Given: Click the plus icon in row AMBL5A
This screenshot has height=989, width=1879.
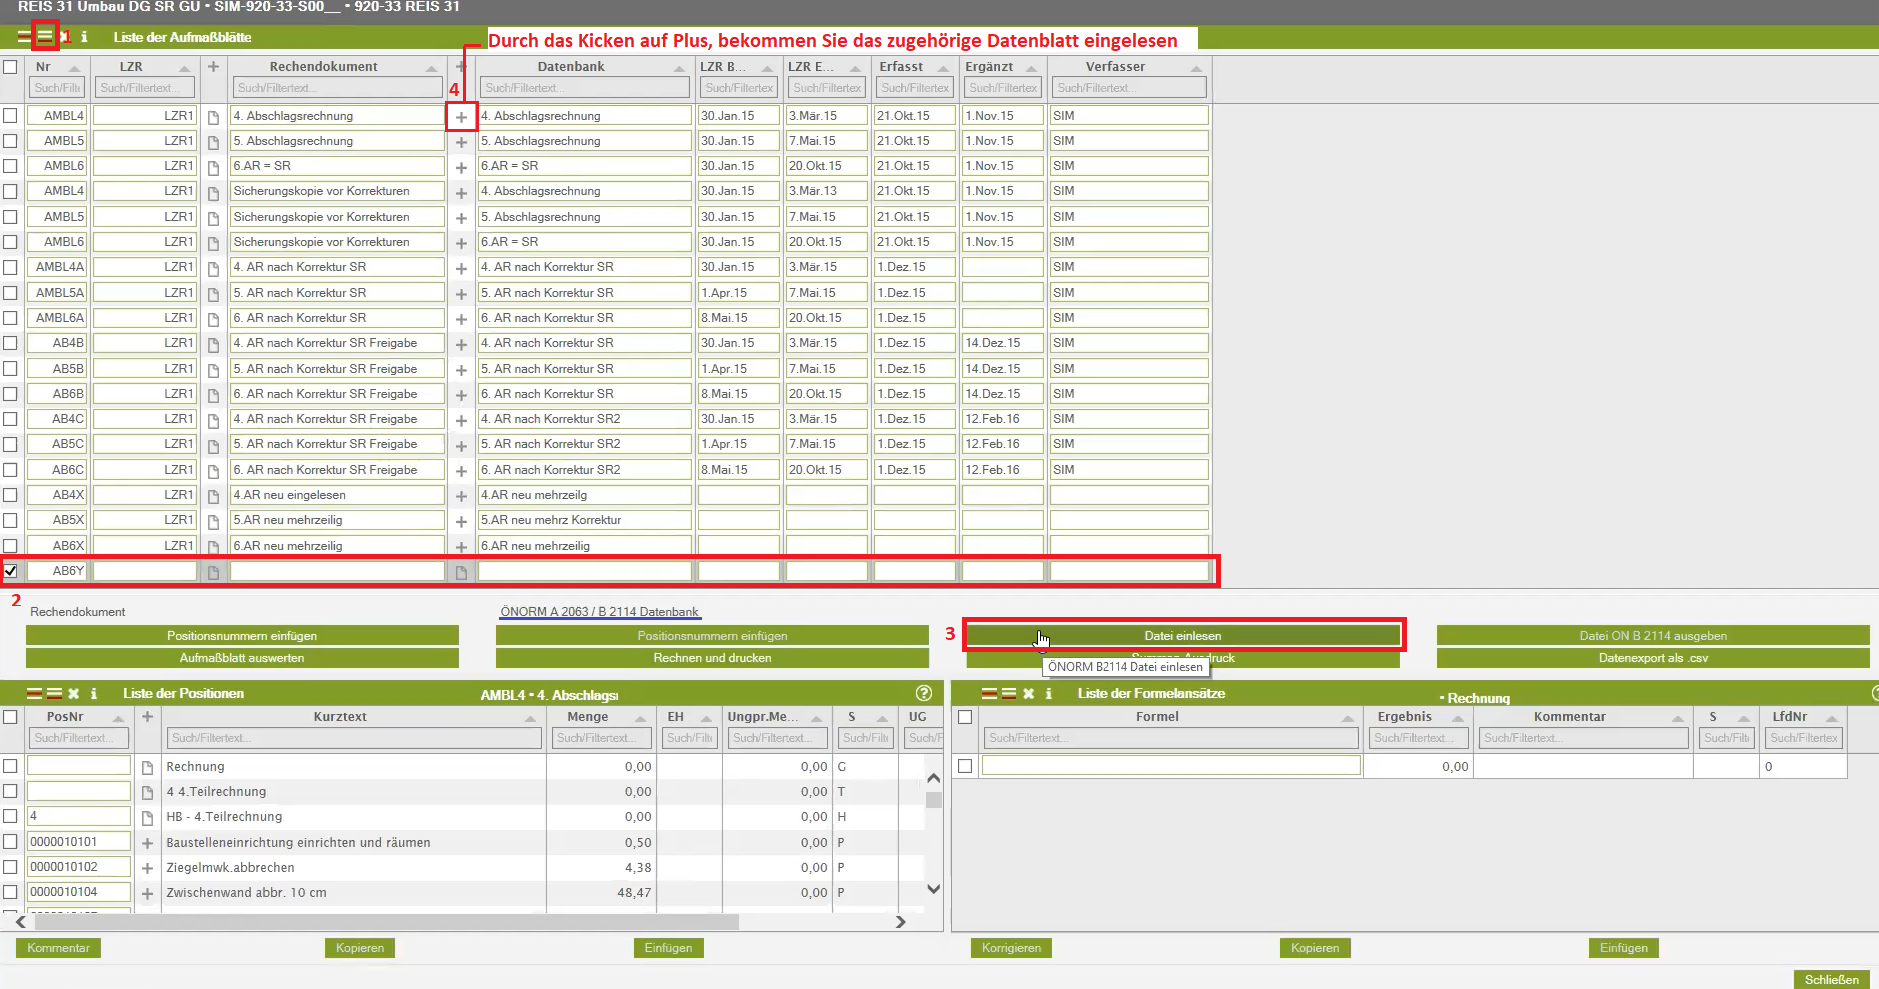Looking at the screenshot, I should [461, 294].
